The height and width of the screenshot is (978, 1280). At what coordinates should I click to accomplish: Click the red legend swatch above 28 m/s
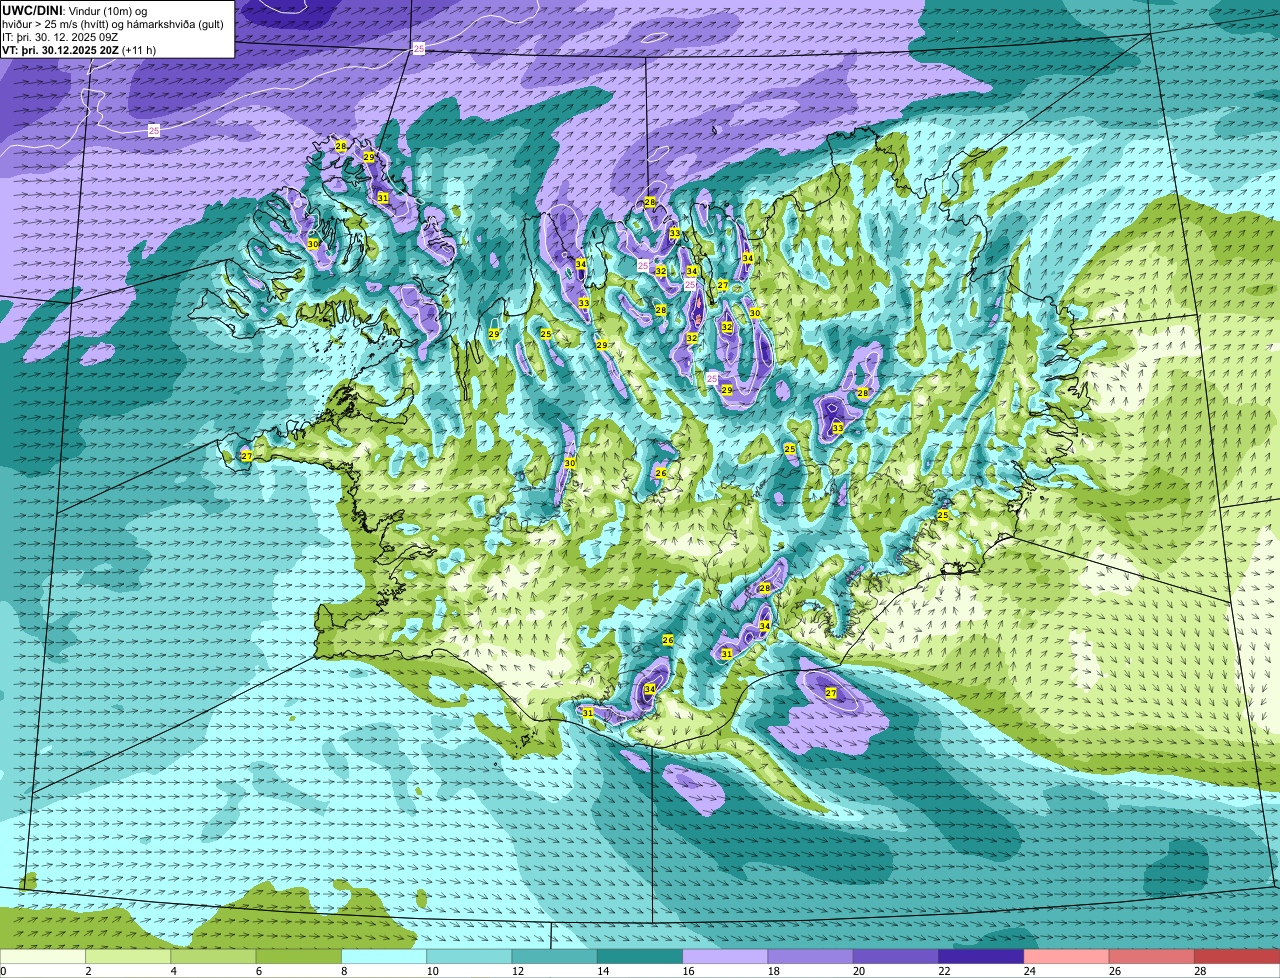coord(1237,956)
